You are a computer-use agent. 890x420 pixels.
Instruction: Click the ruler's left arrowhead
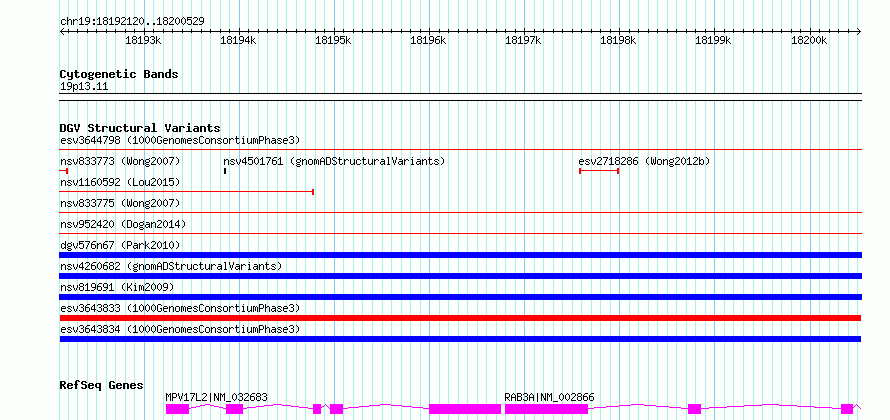pos(62,31)
